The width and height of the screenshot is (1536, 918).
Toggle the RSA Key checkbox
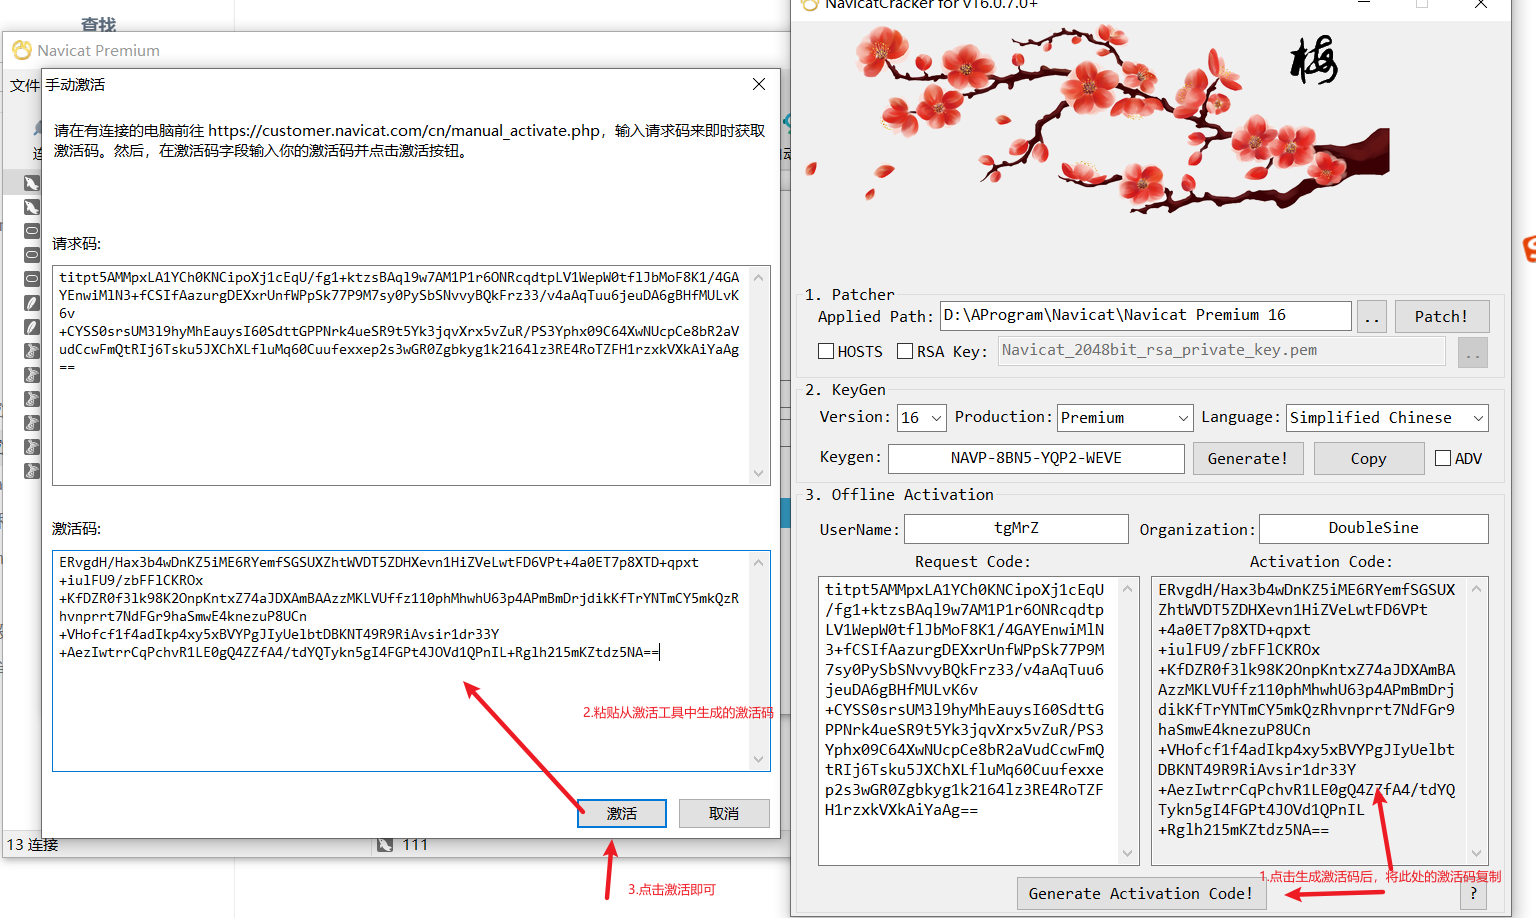[x=905, y=351]
